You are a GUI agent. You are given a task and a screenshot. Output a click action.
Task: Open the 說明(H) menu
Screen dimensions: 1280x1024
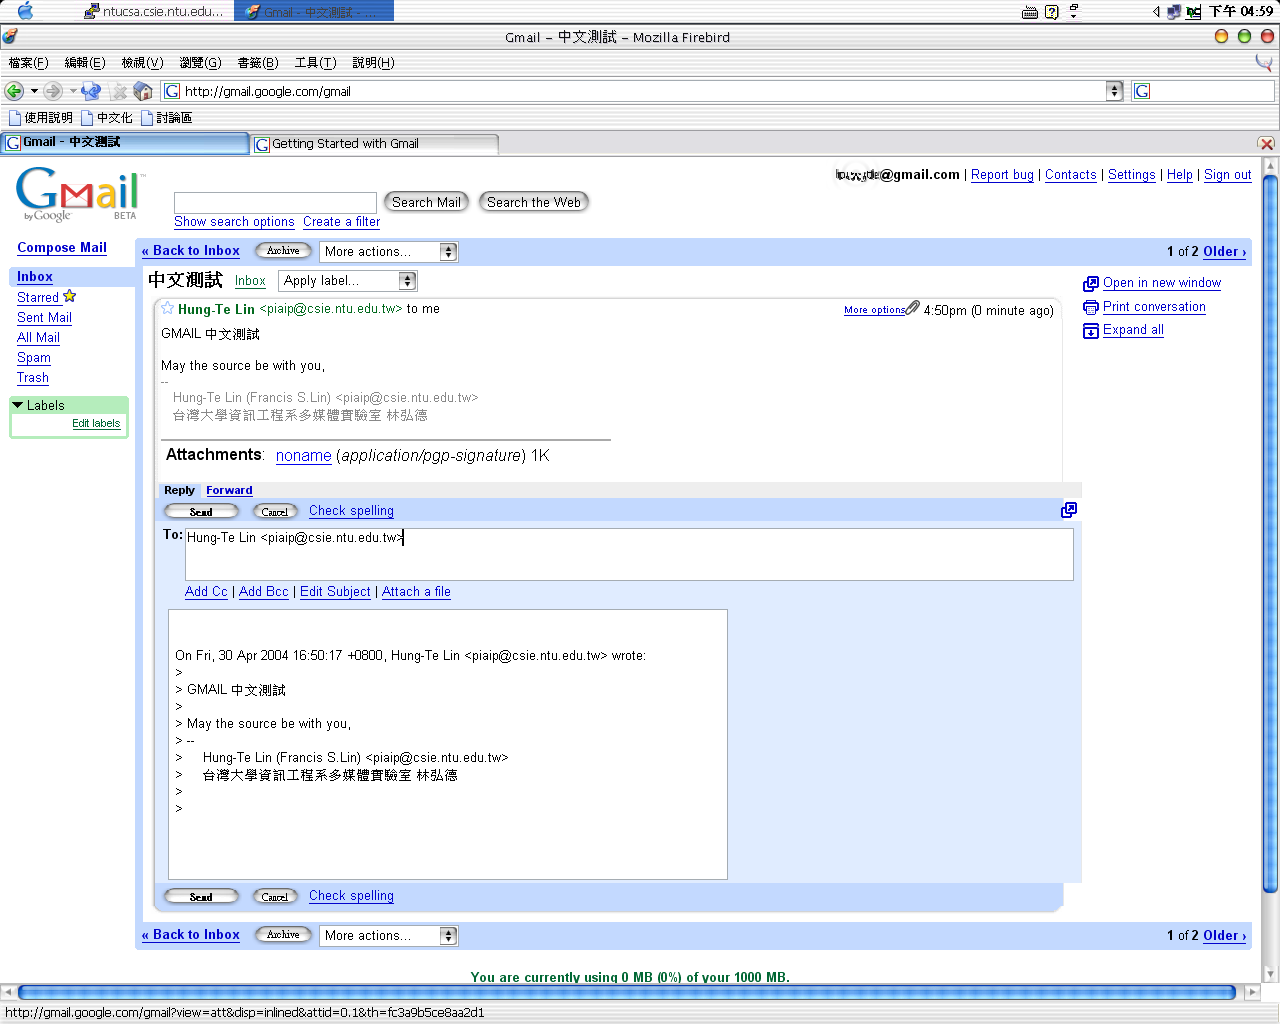[373, 63]
